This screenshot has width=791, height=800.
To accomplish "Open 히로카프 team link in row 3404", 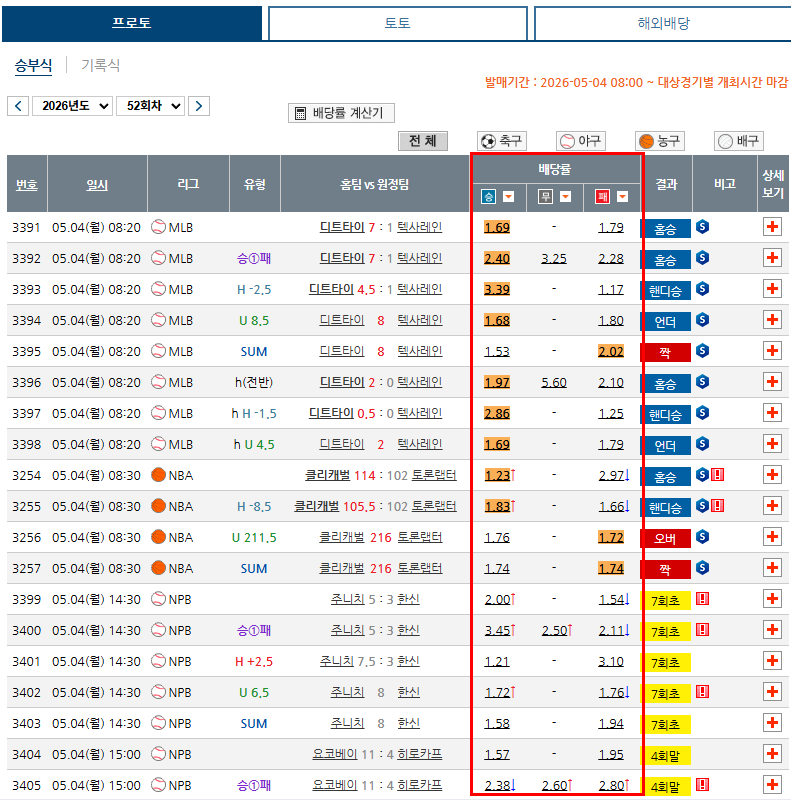I will point(419,754).
